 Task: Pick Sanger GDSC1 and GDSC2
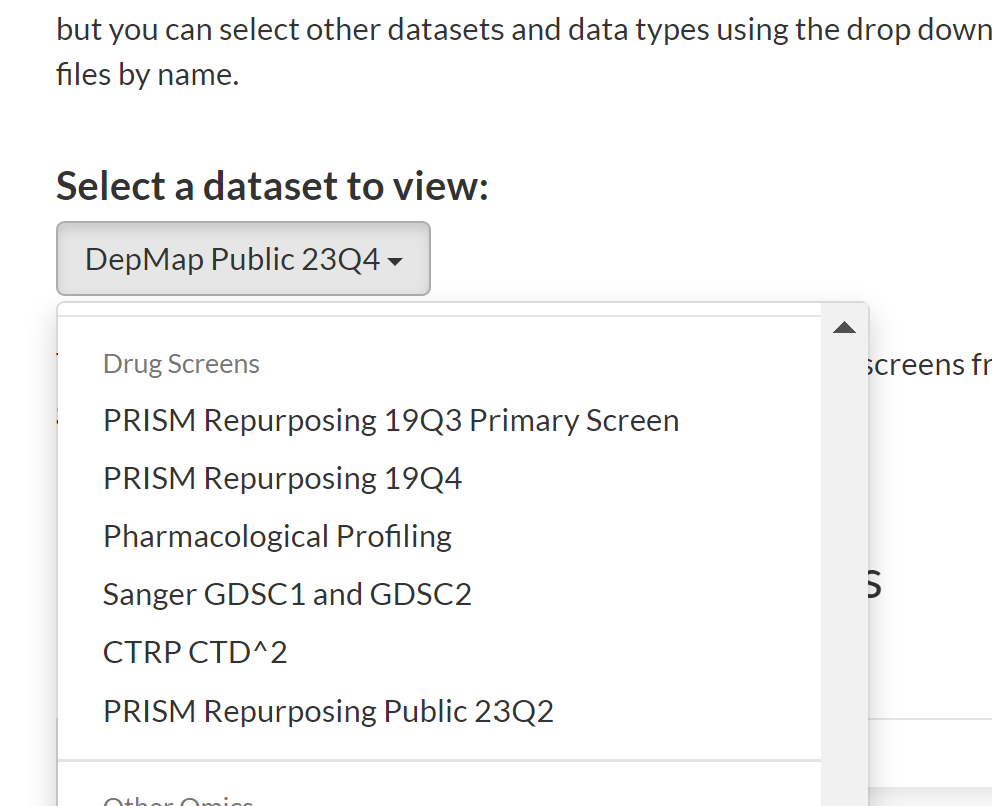tap(287, 595)
